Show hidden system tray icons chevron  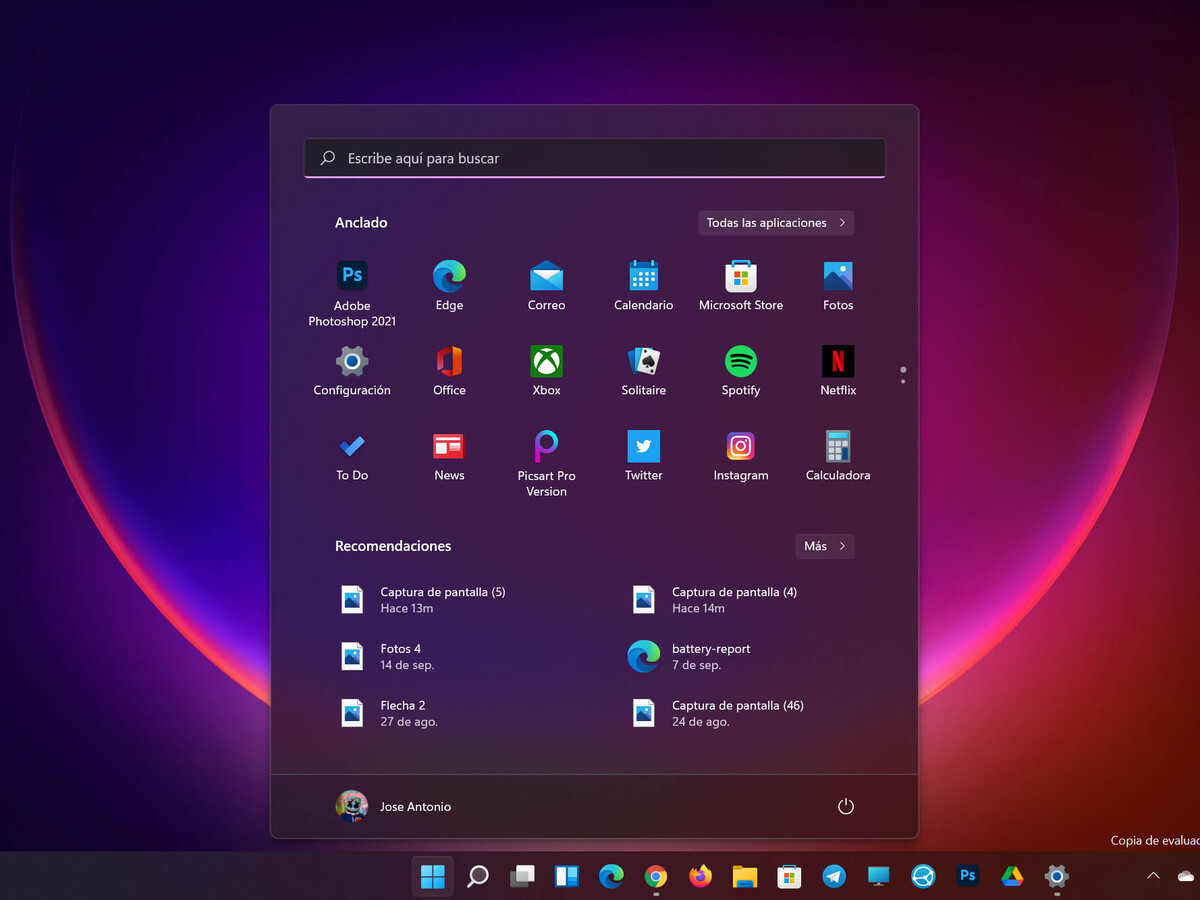coord(1153,876)
